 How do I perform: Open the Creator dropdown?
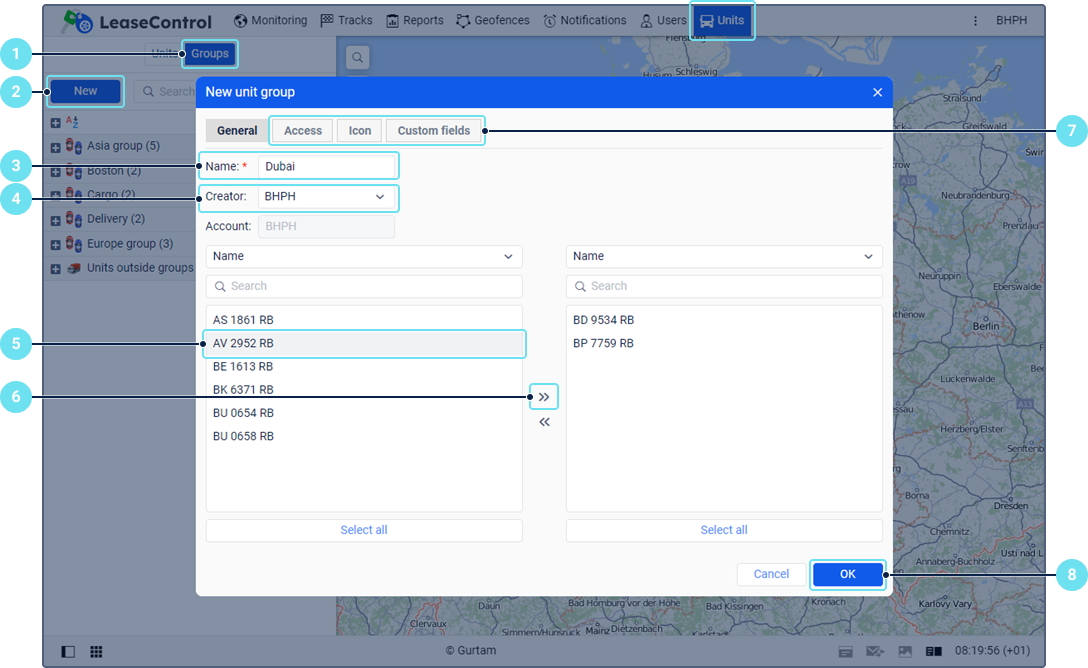327,197
